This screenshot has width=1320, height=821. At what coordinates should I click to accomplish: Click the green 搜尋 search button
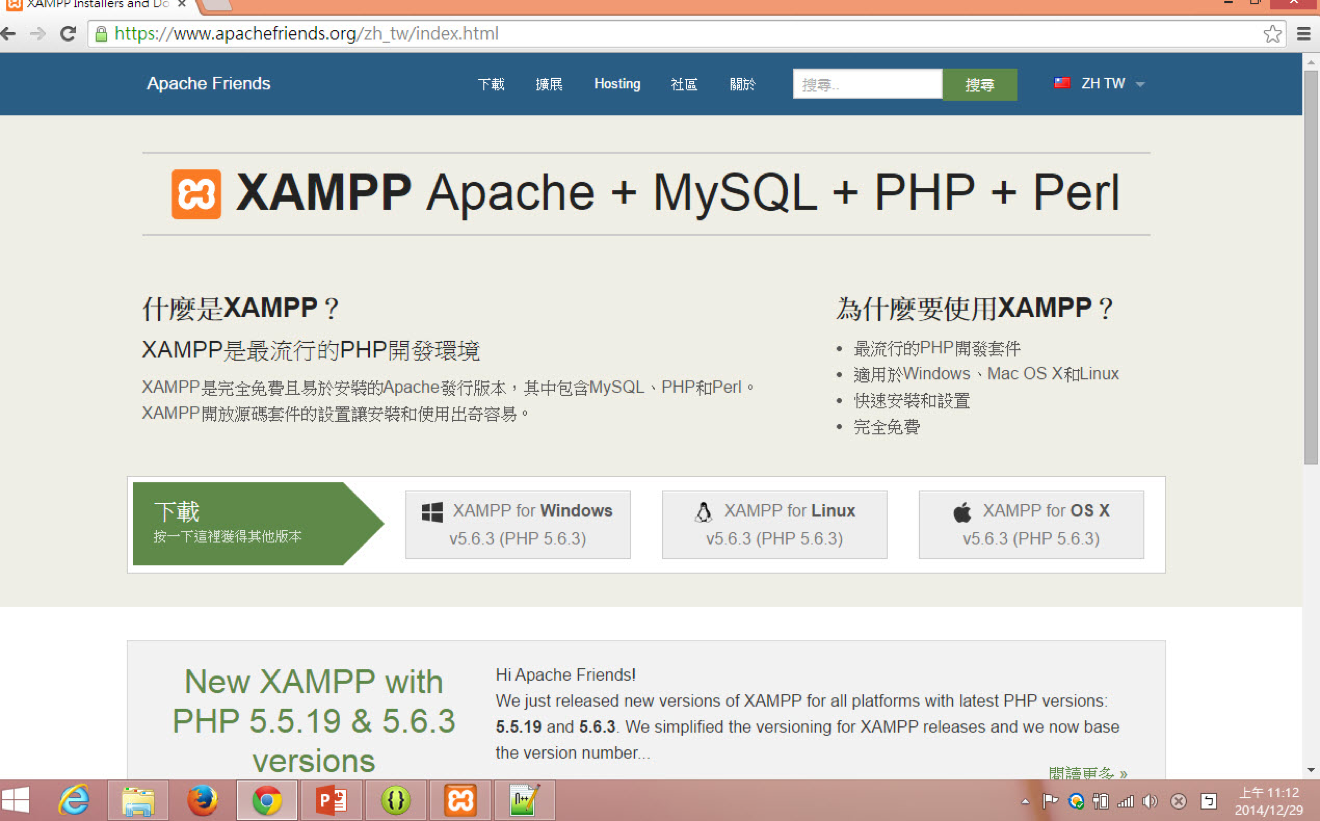pyautogui.click(x=980, y=85)
